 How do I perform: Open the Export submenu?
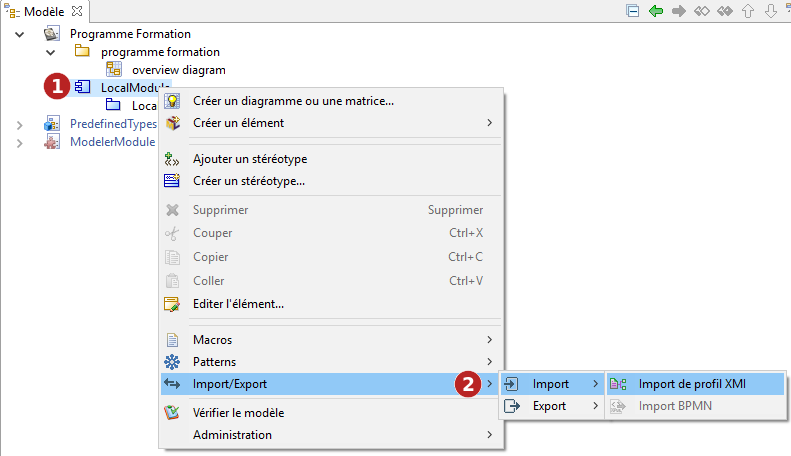[x=551, y=406]
